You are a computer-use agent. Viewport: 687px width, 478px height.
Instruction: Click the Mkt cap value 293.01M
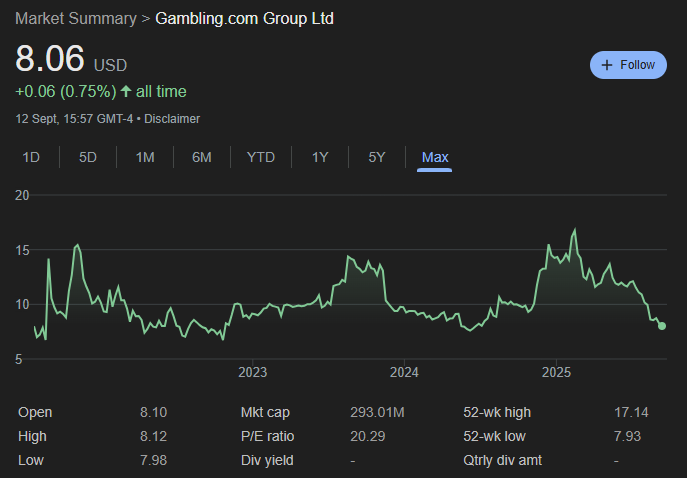pos(377,412)
